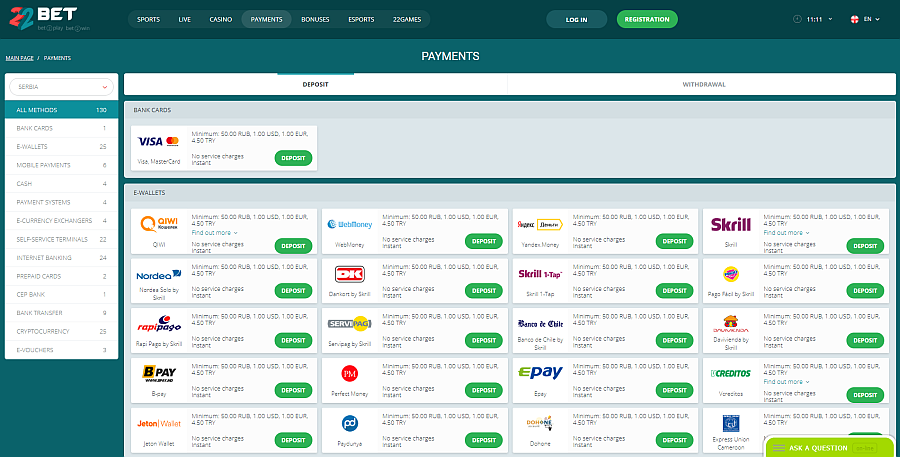Click the Skrill 1-Tap logo
Screen dimensions: 900x457
pyautogui.click(x=540, y=274)
